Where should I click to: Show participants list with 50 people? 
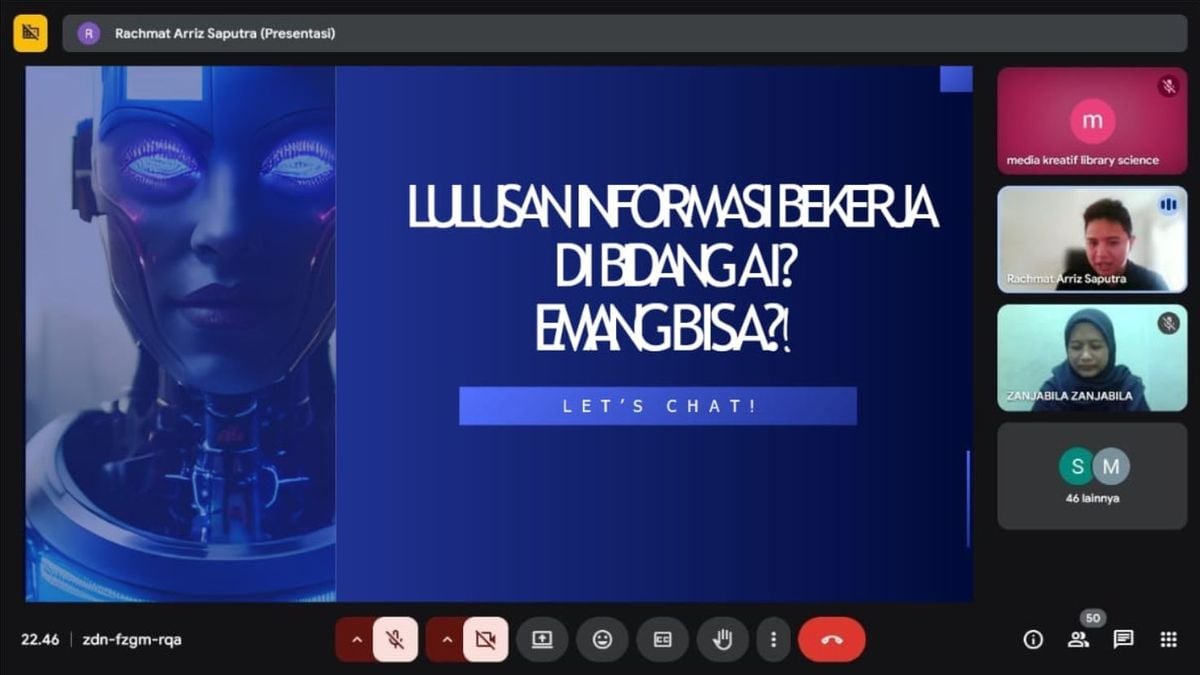[1078, 640]
